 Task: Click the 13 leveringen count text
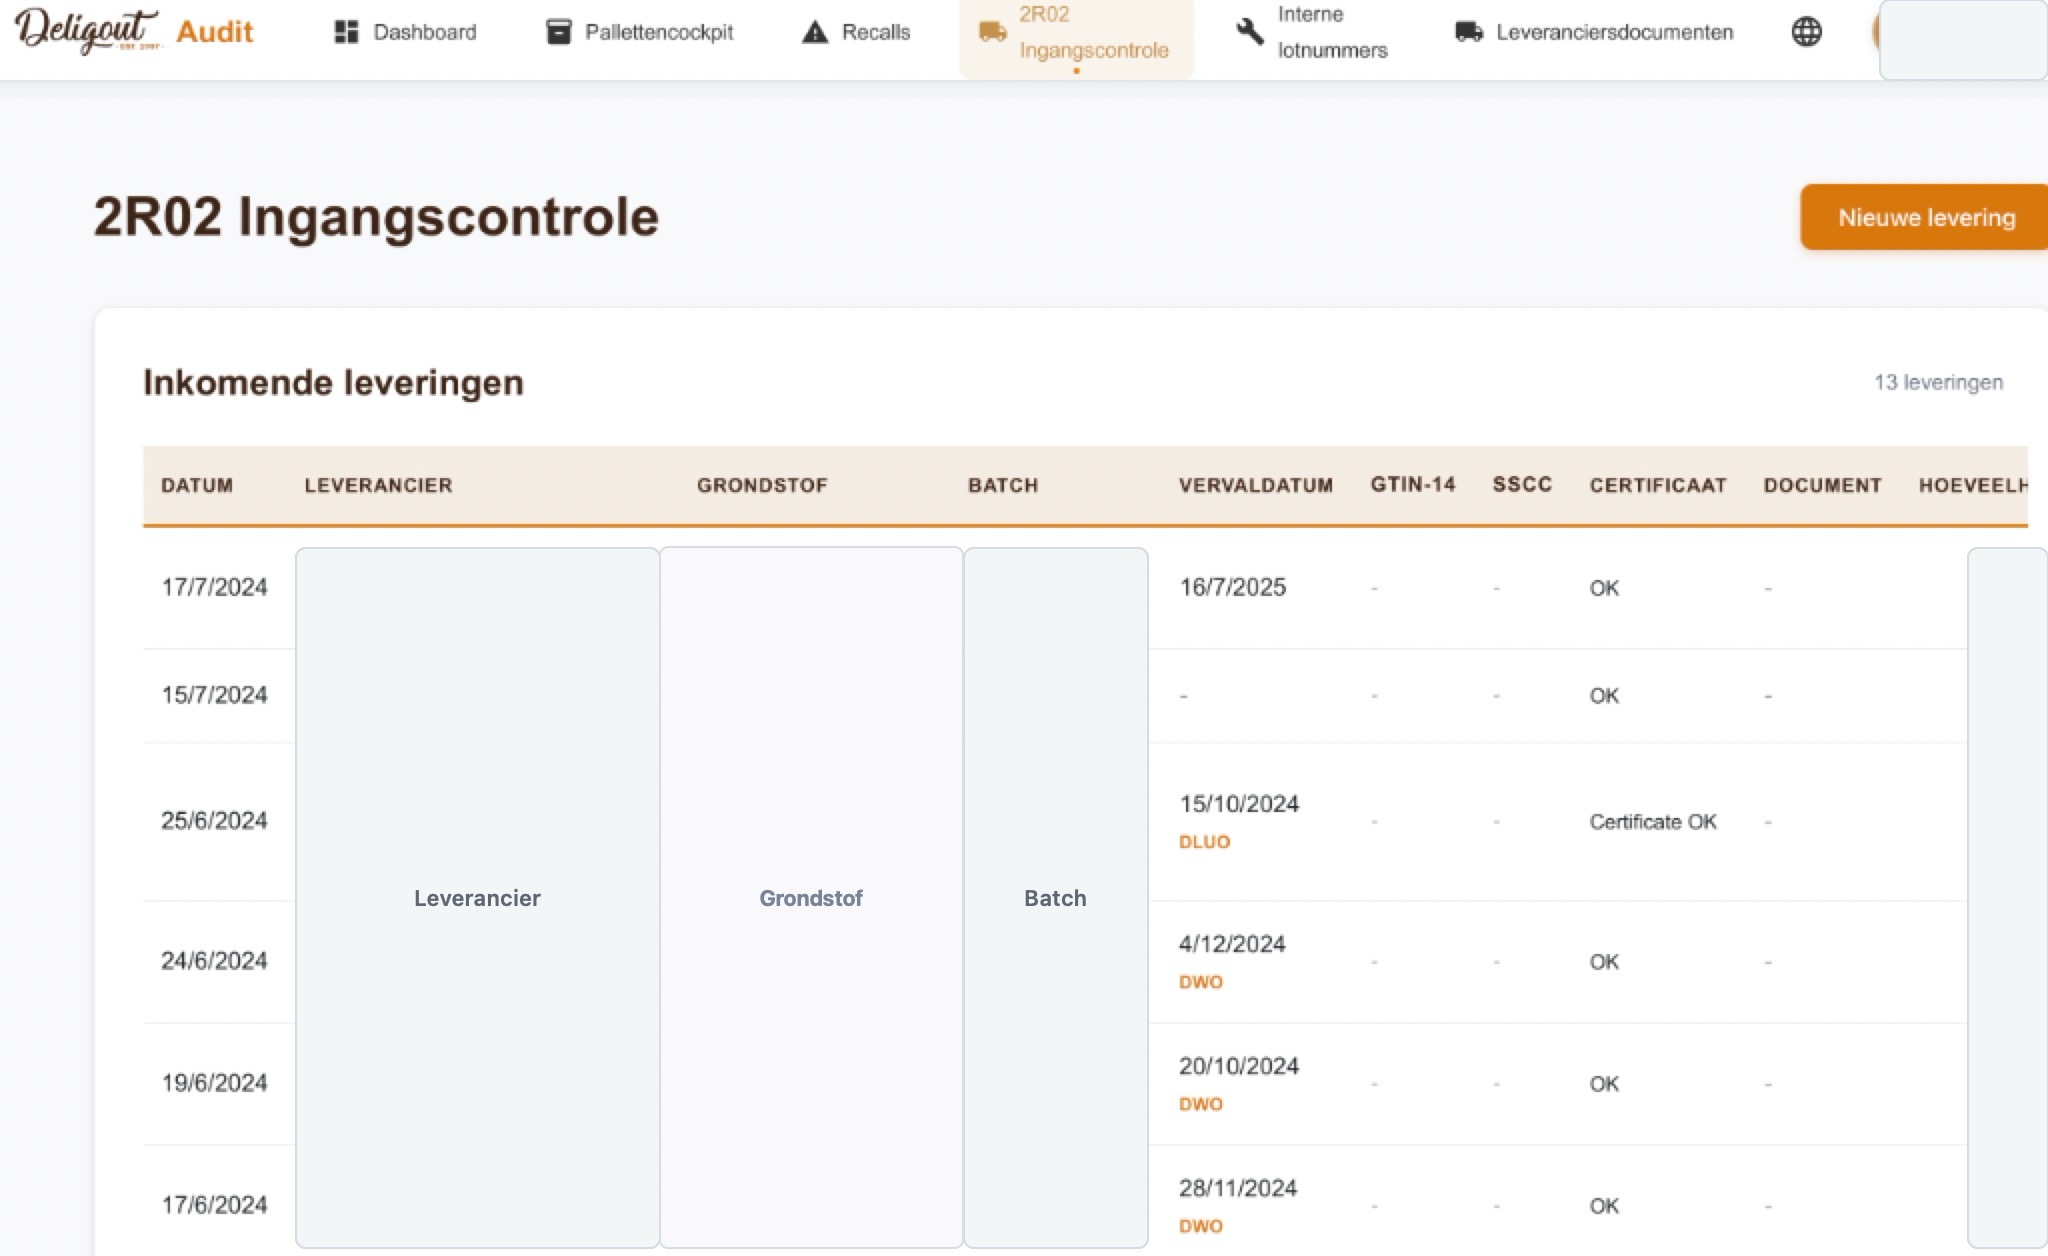pos(1938,382)
